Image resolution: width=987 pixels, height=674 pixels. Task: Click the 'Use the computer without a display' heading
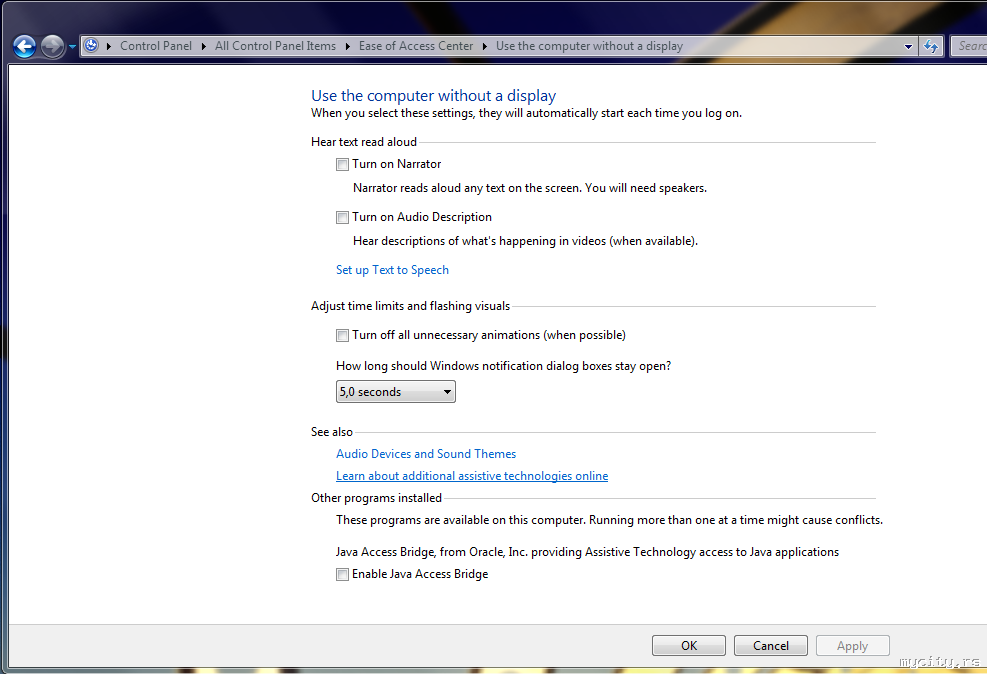pyautogui.click(x=434, y=96)
